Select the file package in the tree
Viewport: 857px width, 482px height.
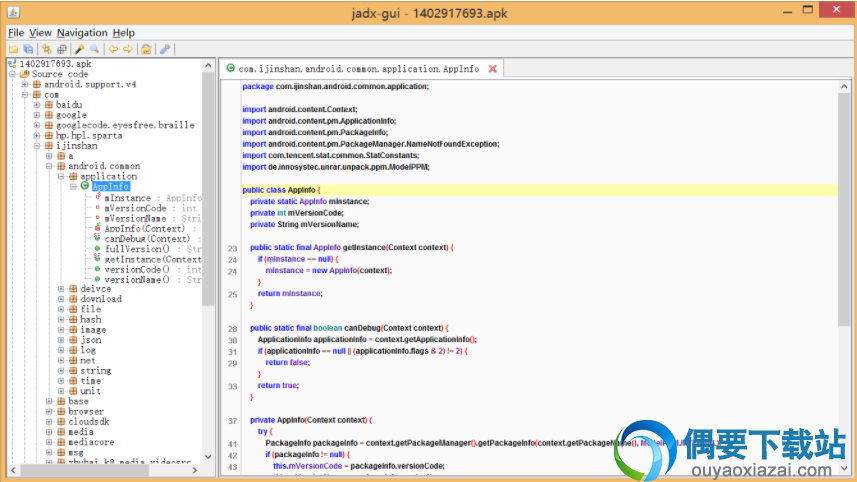click(91, 309)
